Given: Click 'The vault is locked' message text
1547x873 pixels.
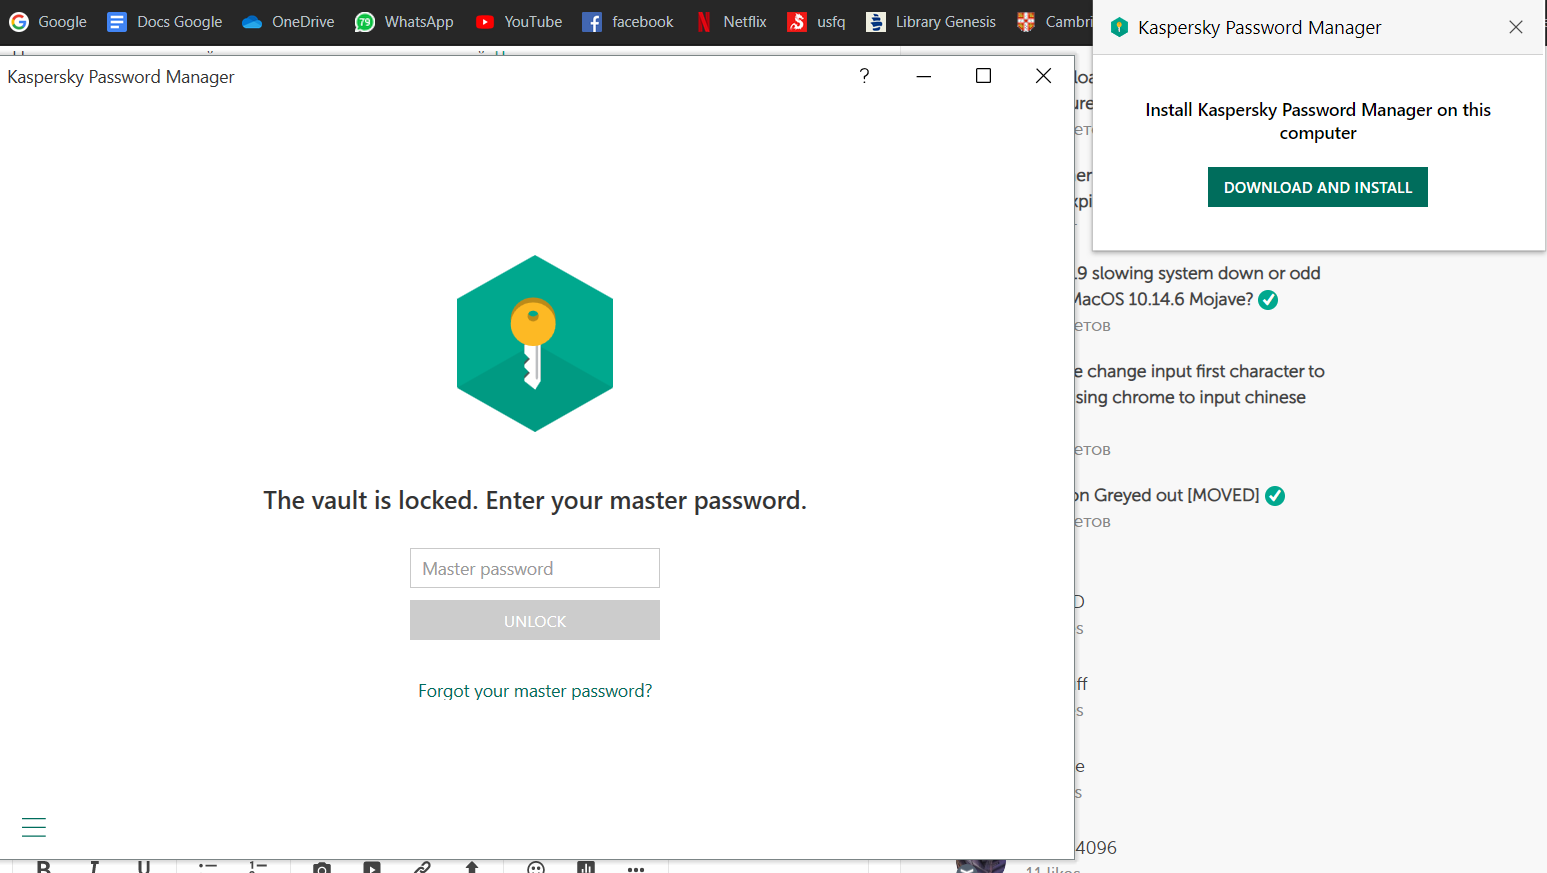Looking at the screenshot, I should click(535, 500).
